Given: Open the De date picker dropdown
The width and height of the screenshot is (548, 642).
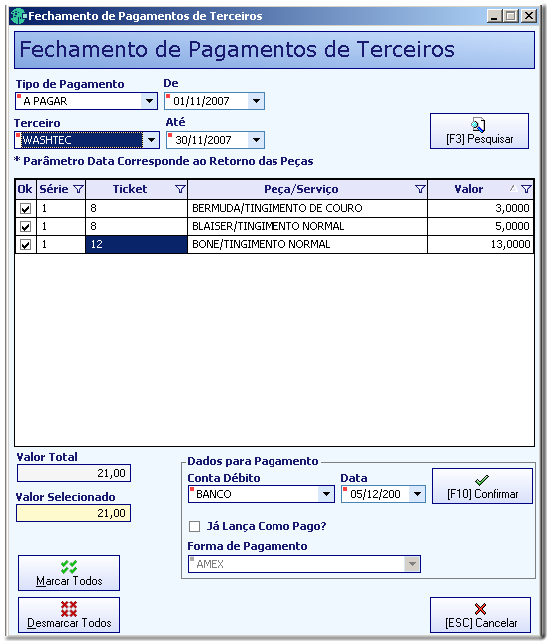Looking at the screenshot, I should [x=256, y=101].
